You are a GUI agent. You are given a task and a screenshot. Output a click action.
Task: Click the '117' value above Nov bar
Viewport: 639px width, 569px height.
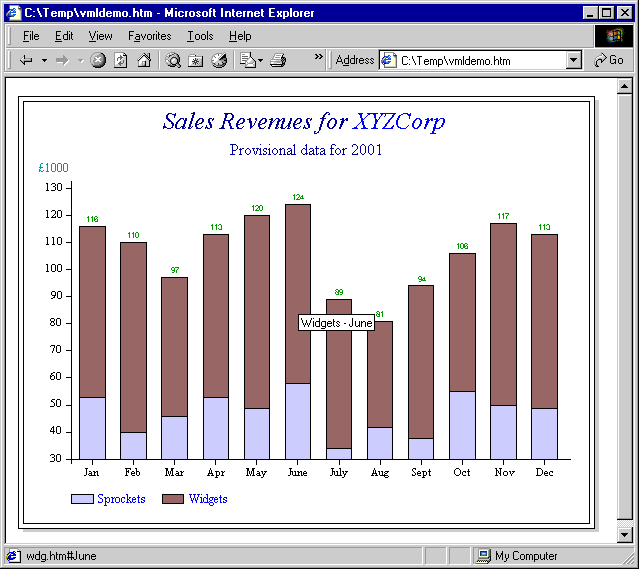click(x=503, y=216)
